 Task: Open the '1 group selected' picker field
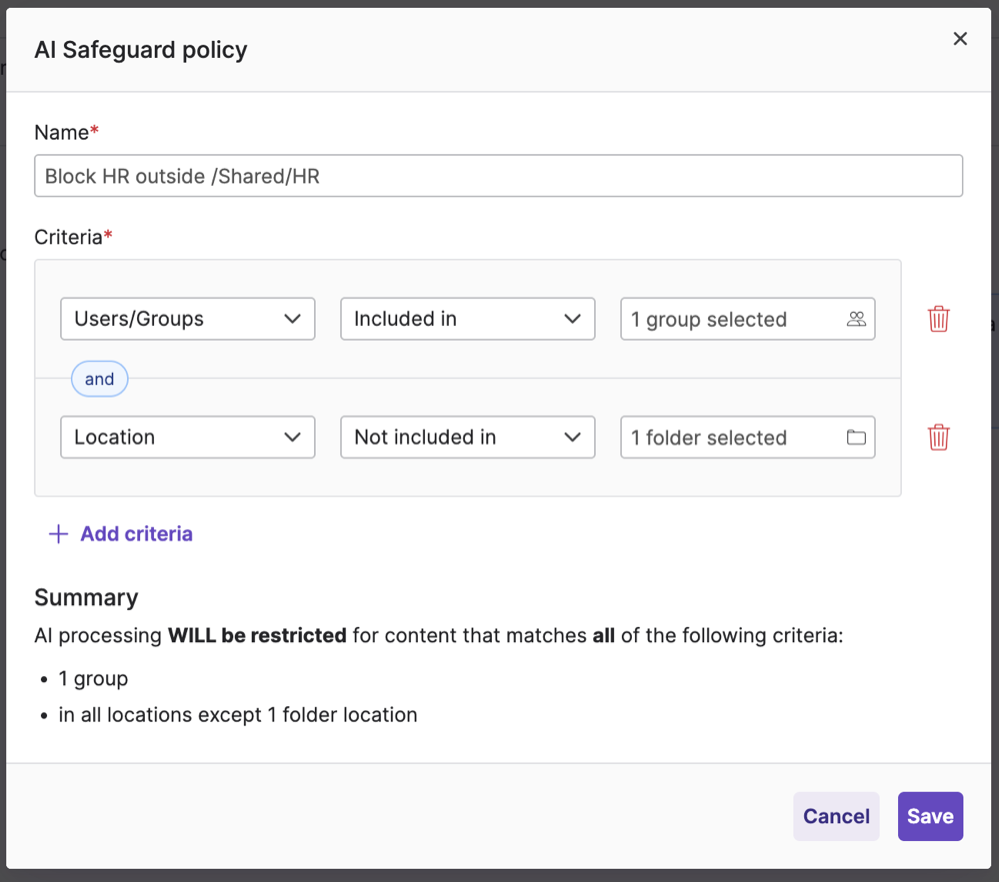tap(735, 319)
